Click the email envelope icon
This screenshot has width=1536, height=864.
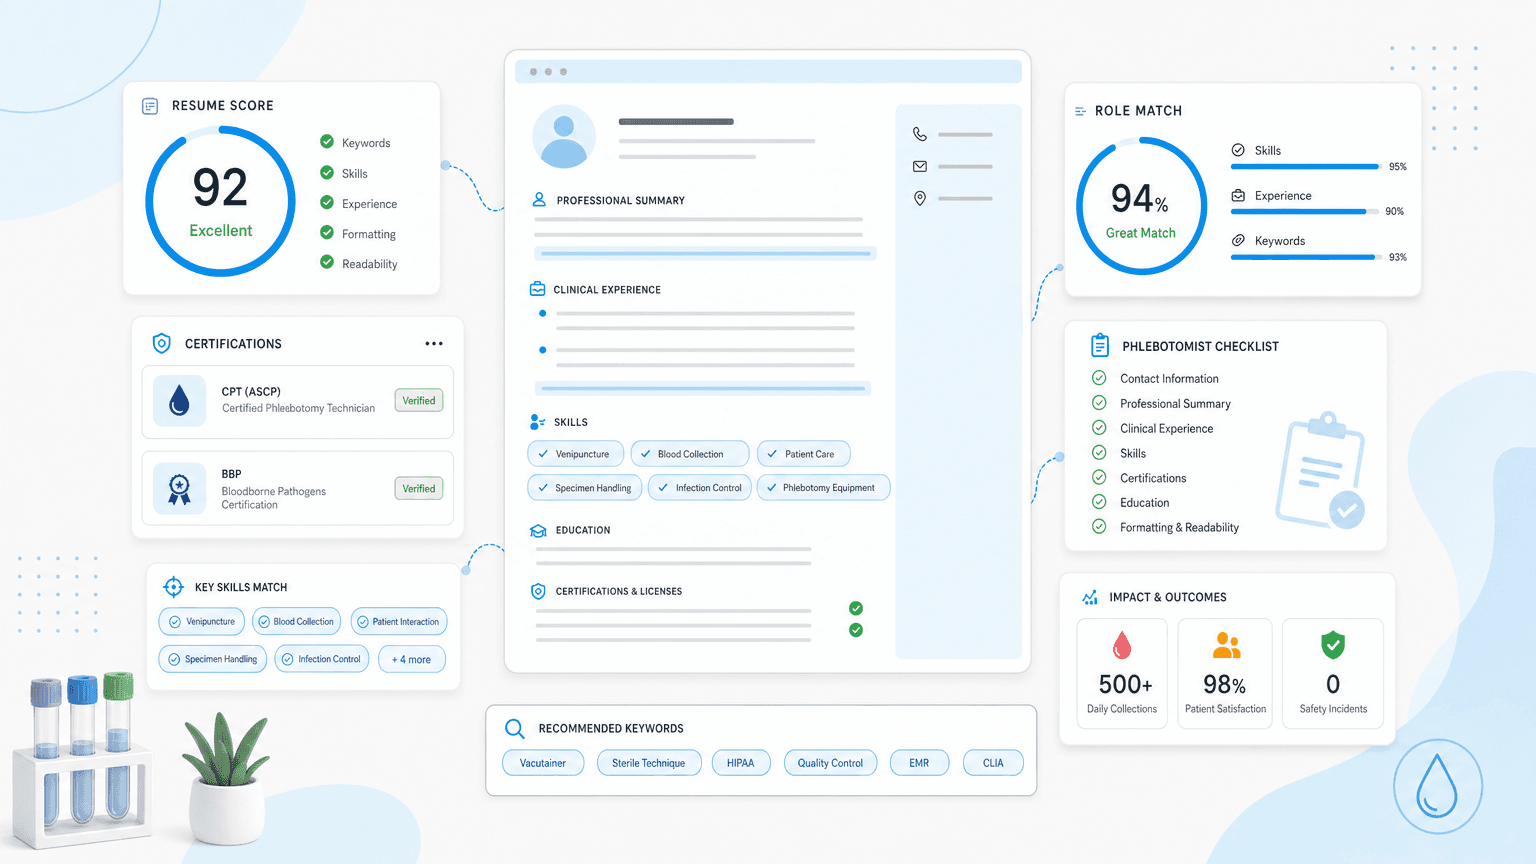tap(920, 166)
